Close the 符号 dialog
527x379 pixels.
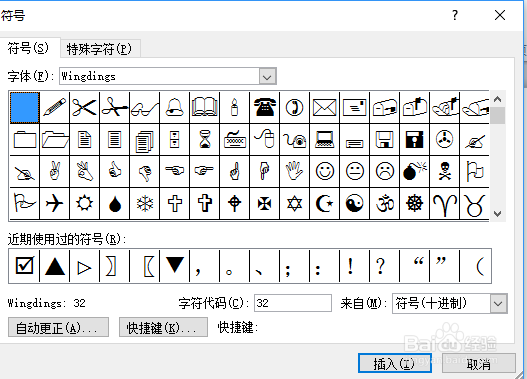tap(500, 15)
